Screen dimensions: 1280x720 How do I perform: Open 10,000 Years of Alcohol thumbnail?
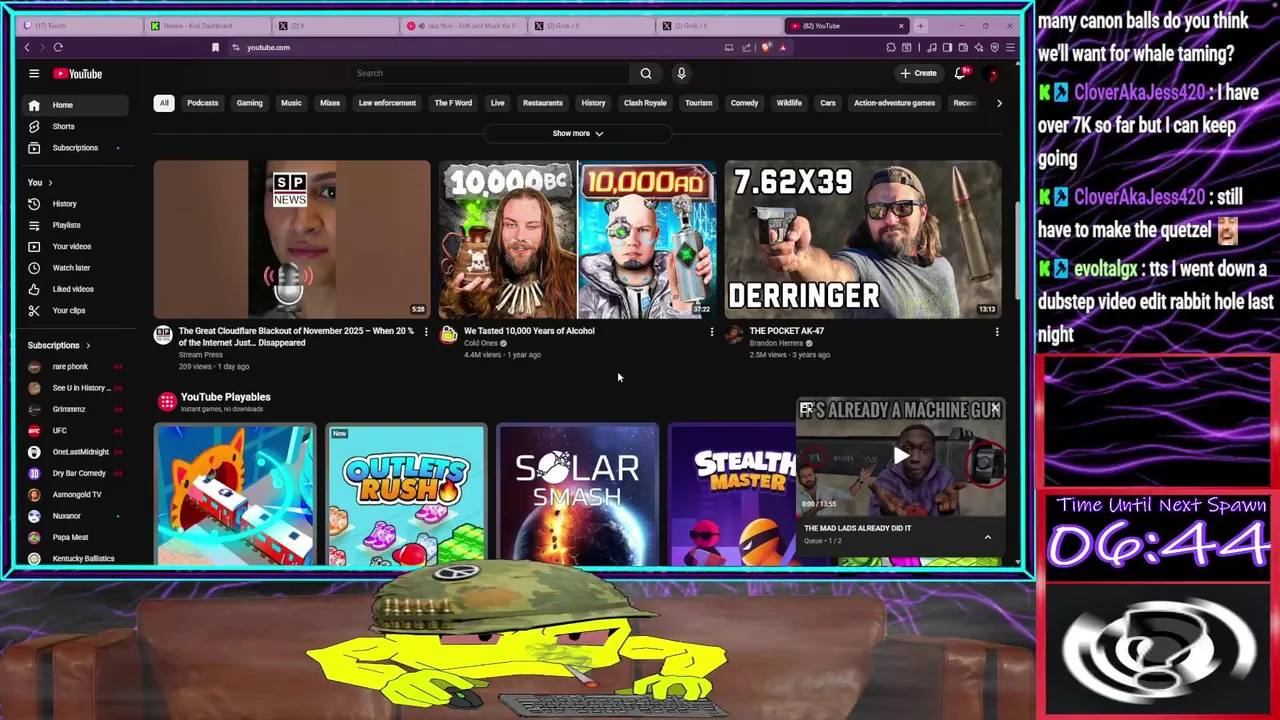tap(577, 239)
